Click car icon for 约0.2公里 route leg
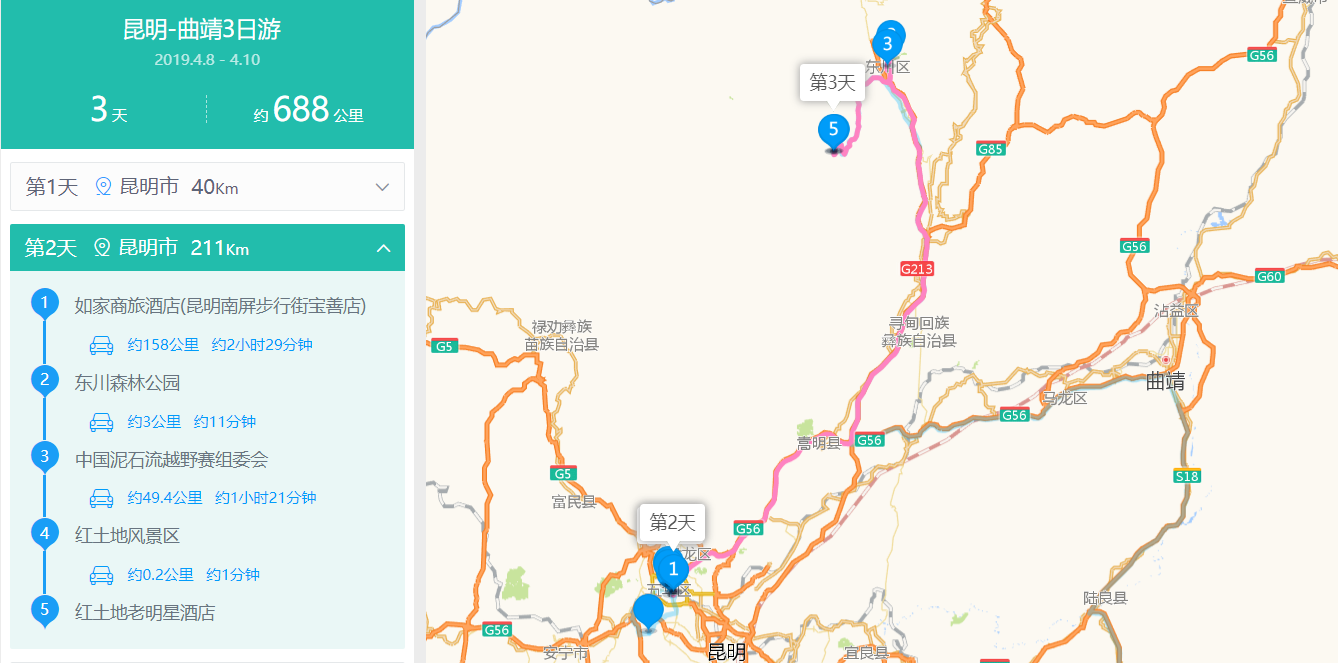The image size is (1338, 663). tap(101, 575)
